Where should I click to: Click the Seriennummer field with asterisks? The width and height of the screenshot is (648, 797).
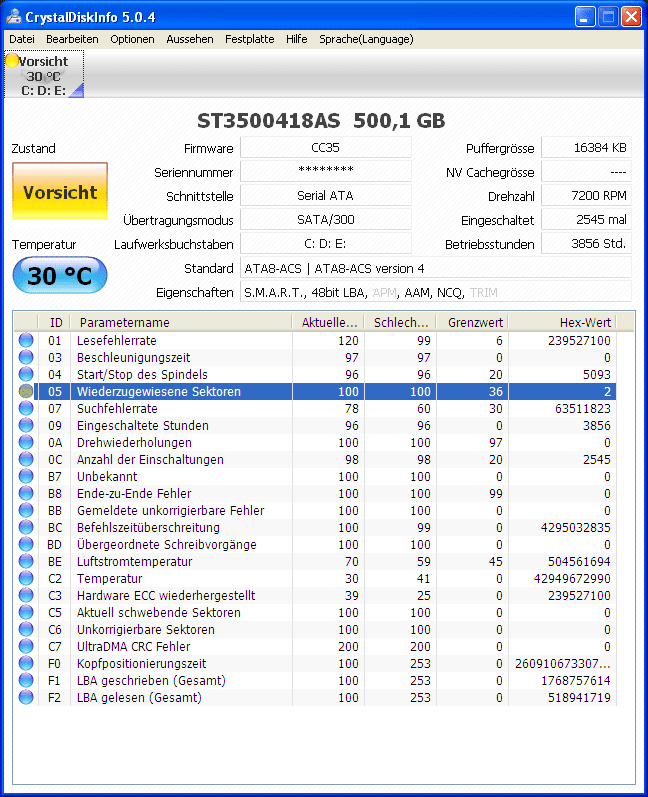click(325, 171)
